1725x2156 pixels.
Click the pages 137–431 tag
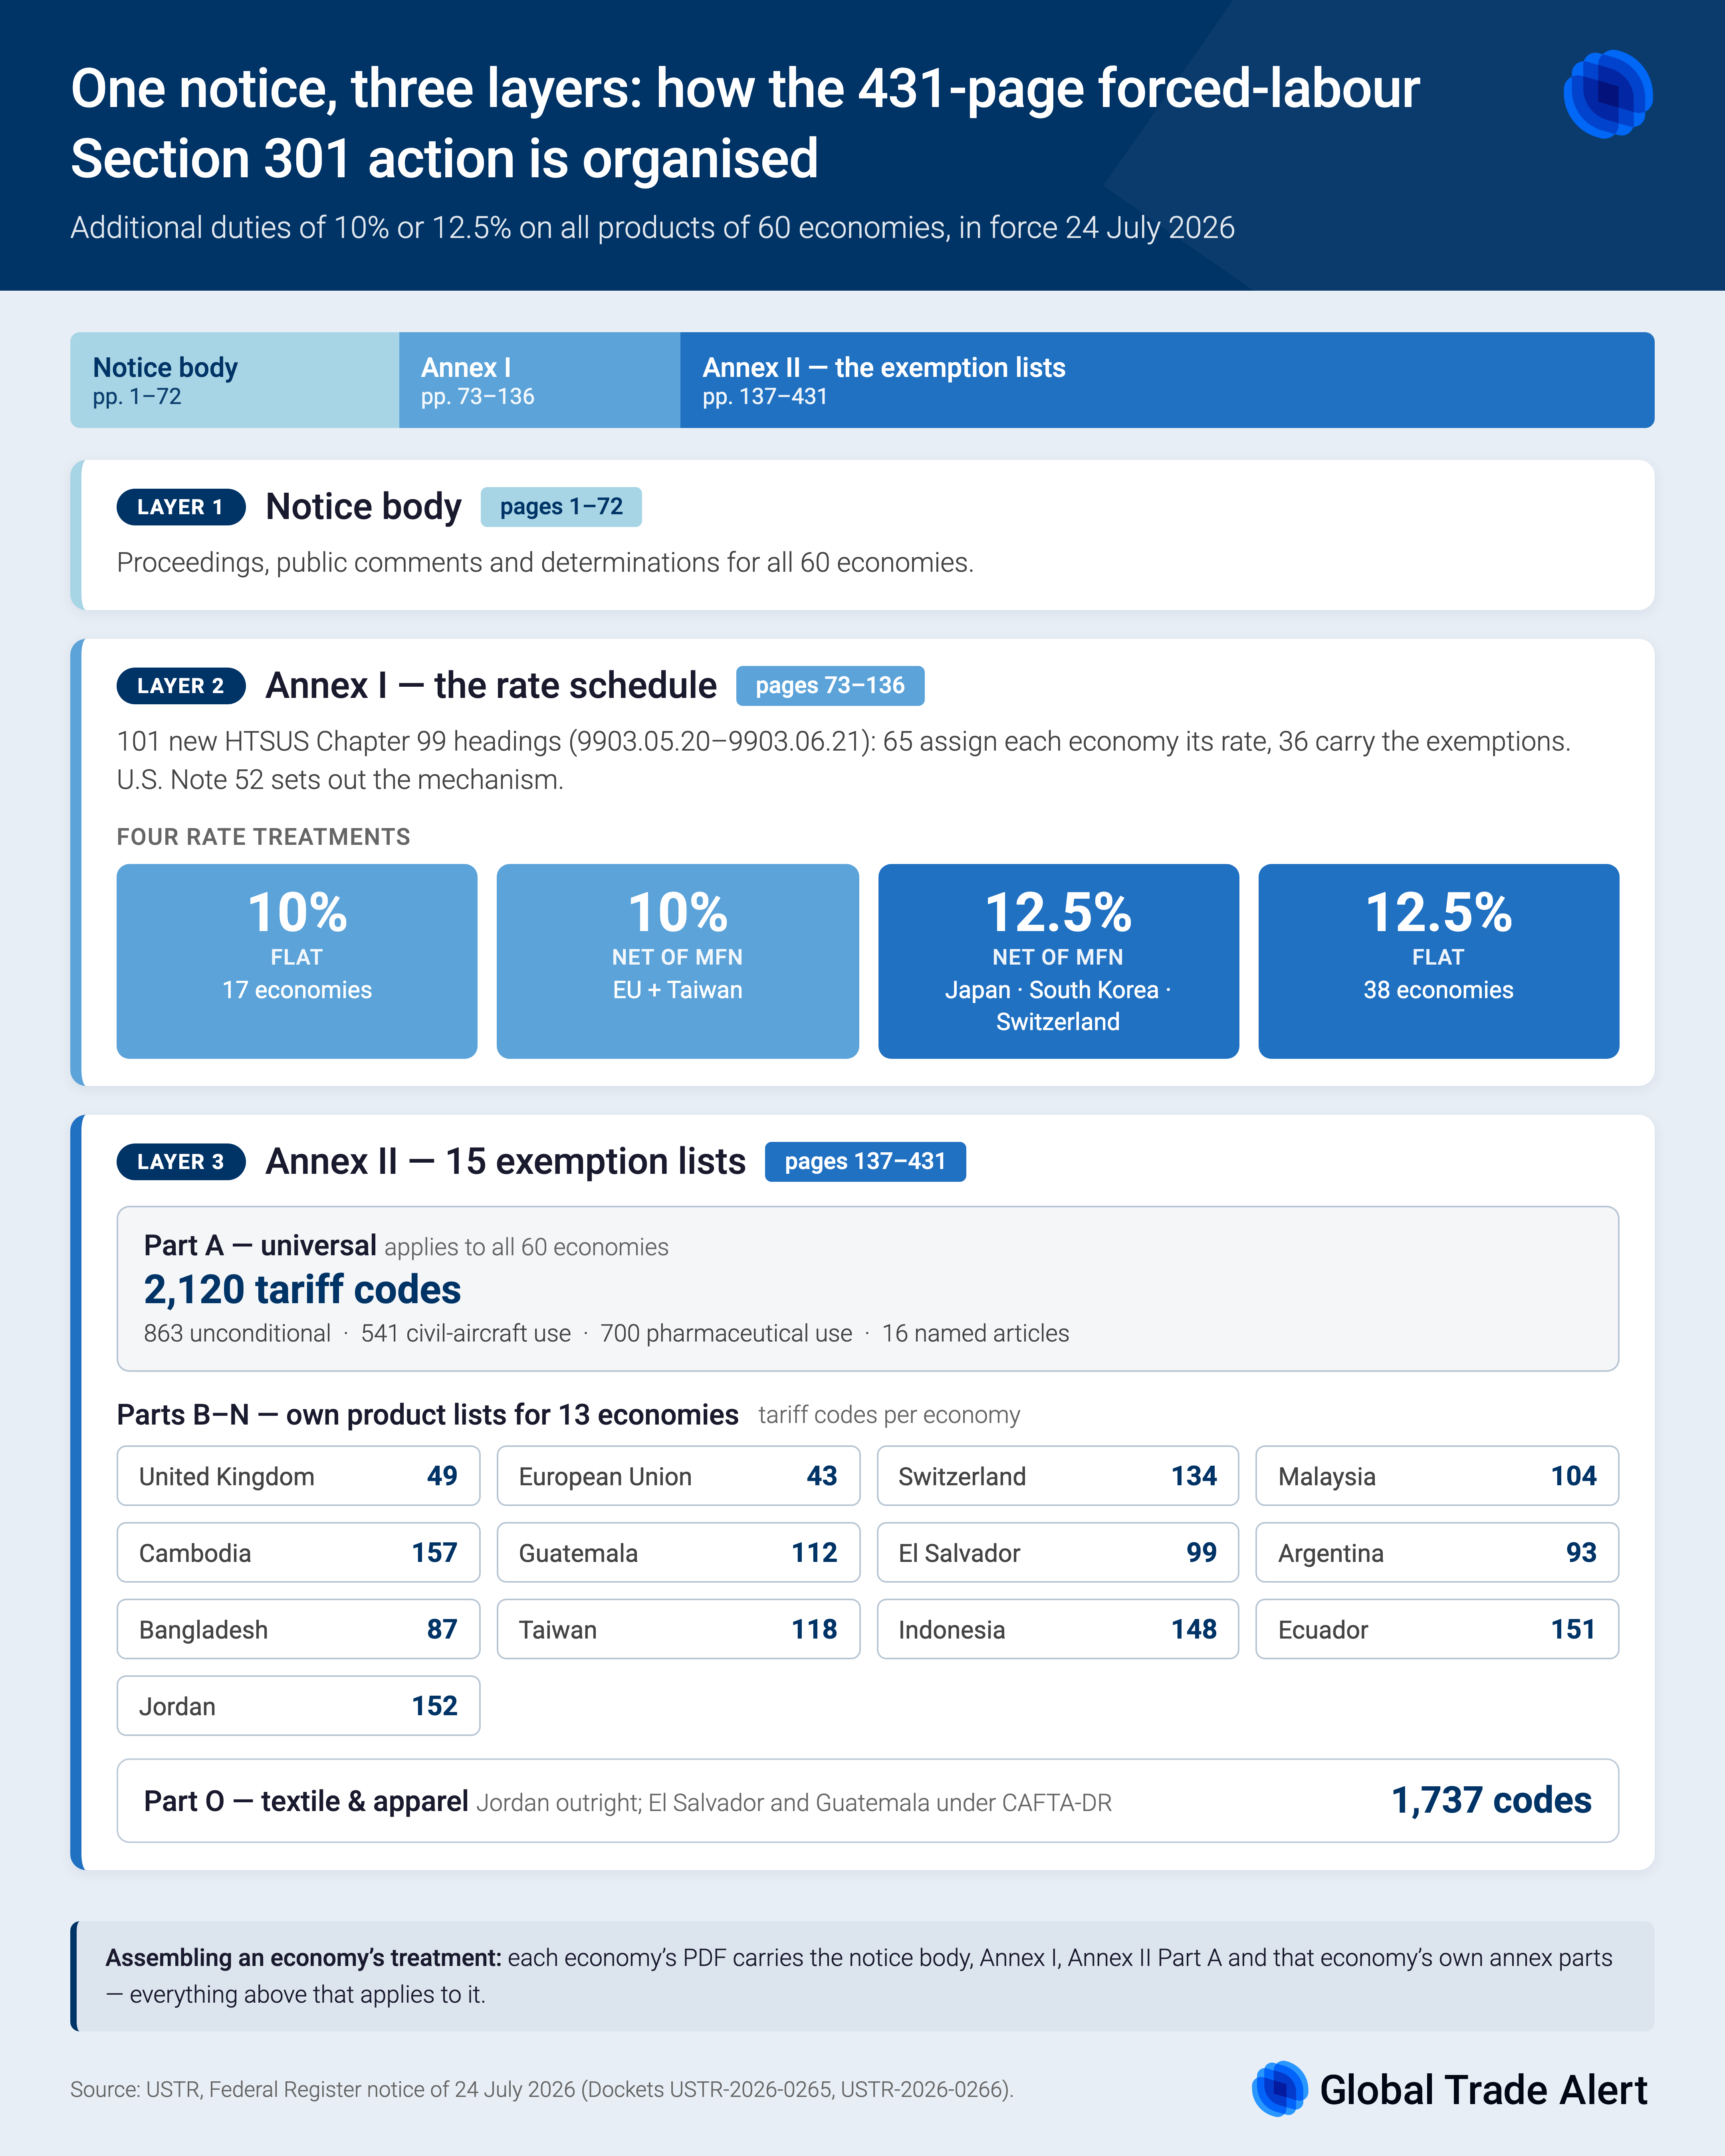pyautogui.click(x=865, y=1162)
